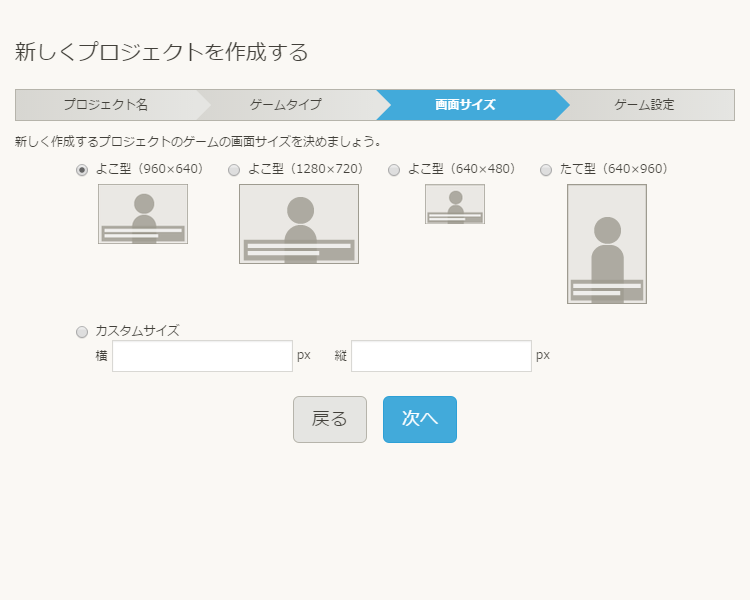This screenshot has height=600, width=750.
Task: Select よこ型 (1280×720) radio button
Action: pyautogui.click(x=234, y=170)
